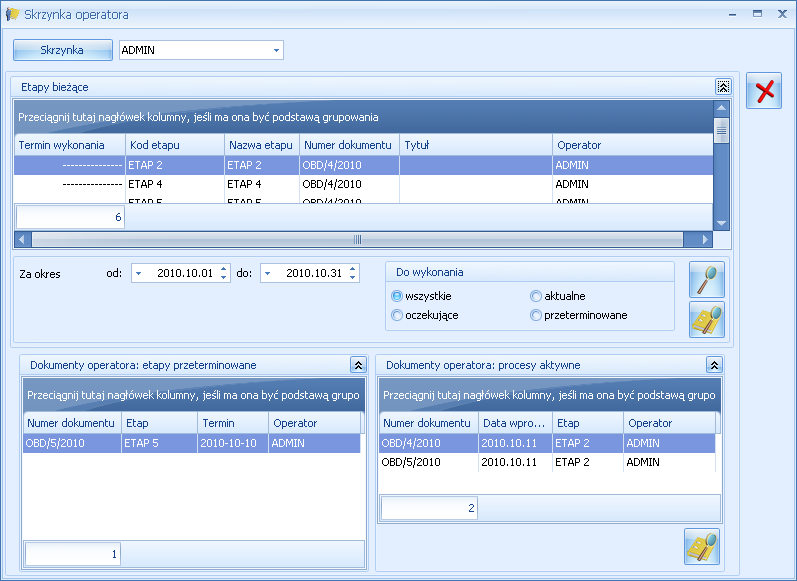Click Etap header in etapy przeterminowane list
Screen dimensions: 797x581
[160, 423]
